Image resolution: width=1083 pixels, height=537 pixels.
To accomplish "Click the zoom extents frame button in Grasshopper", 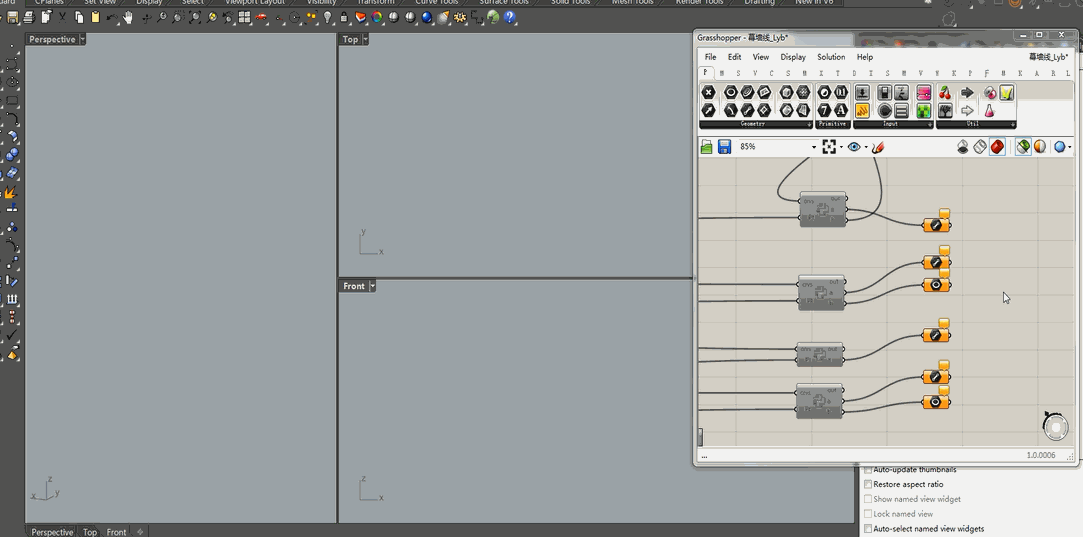I will pyautogui.click(x=829, y=147).
